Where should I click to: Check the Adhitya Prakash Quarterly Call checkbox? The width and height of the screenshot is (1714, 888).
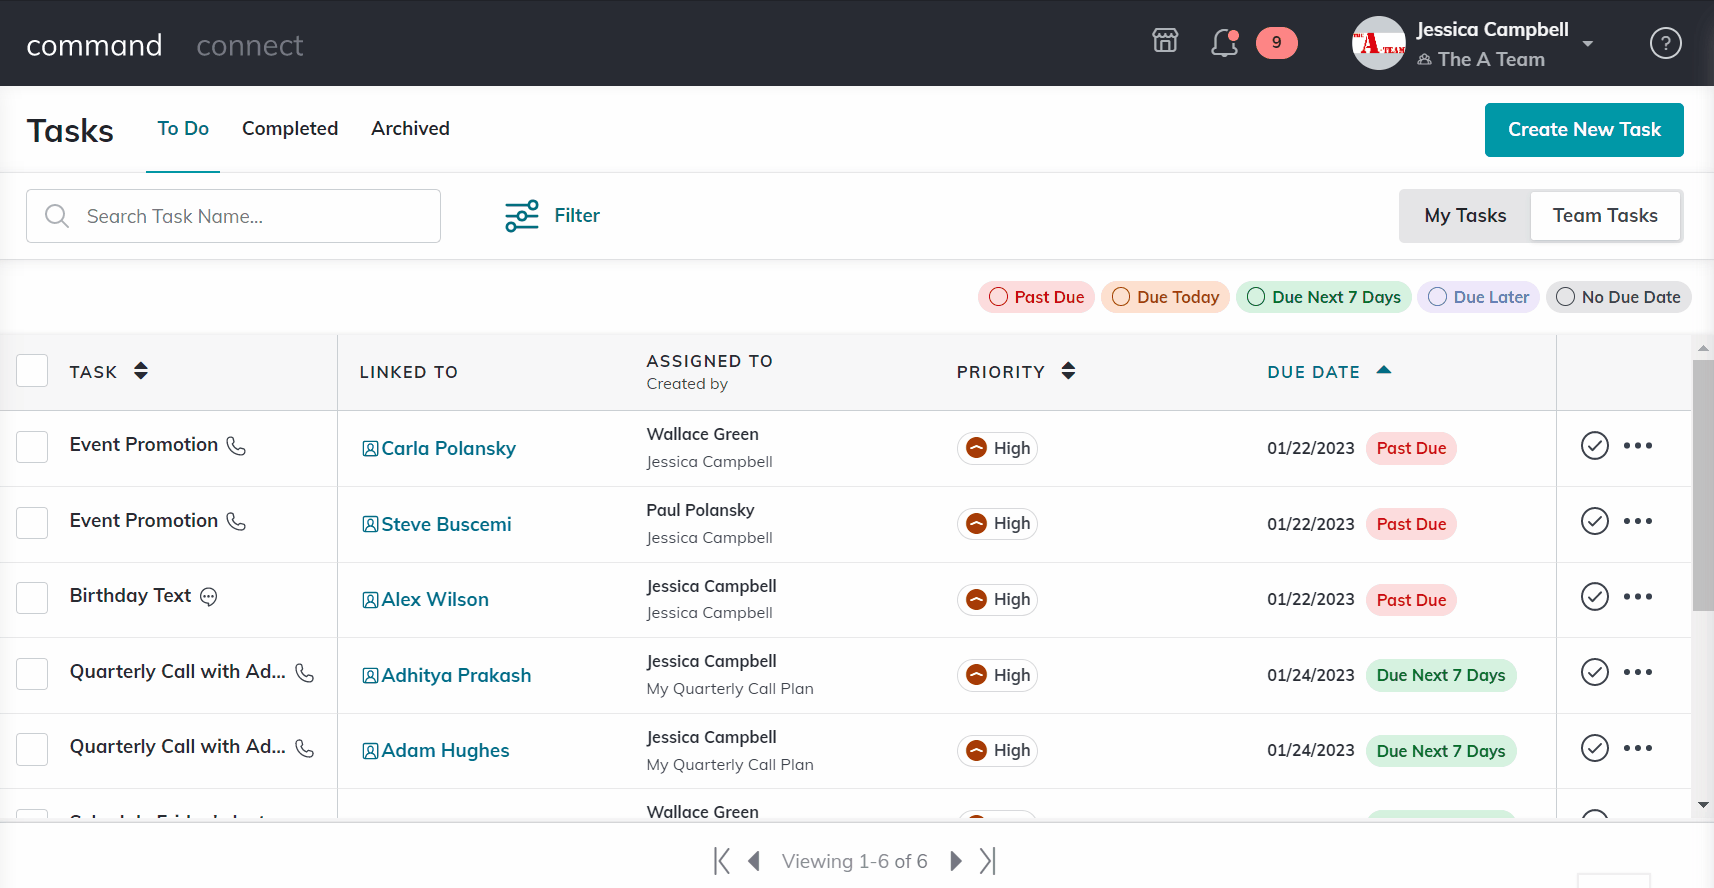click(32, 674)
